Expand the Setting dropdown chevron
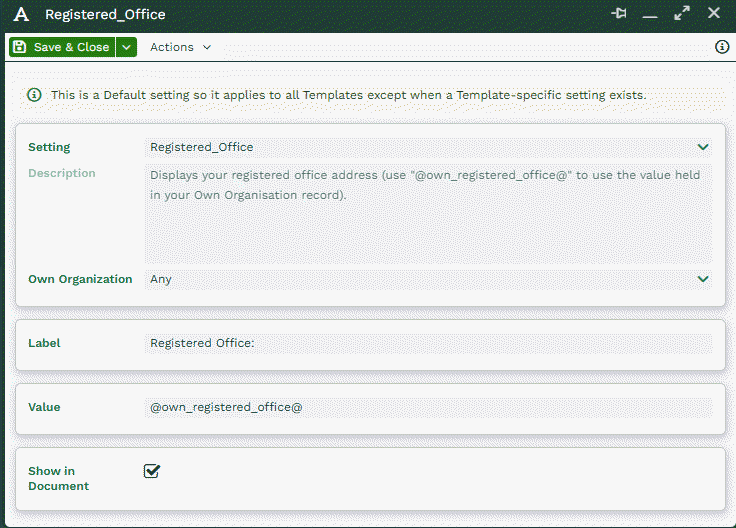Image resolution: width=736 pixels, height=528 pixels. [703, 147]
